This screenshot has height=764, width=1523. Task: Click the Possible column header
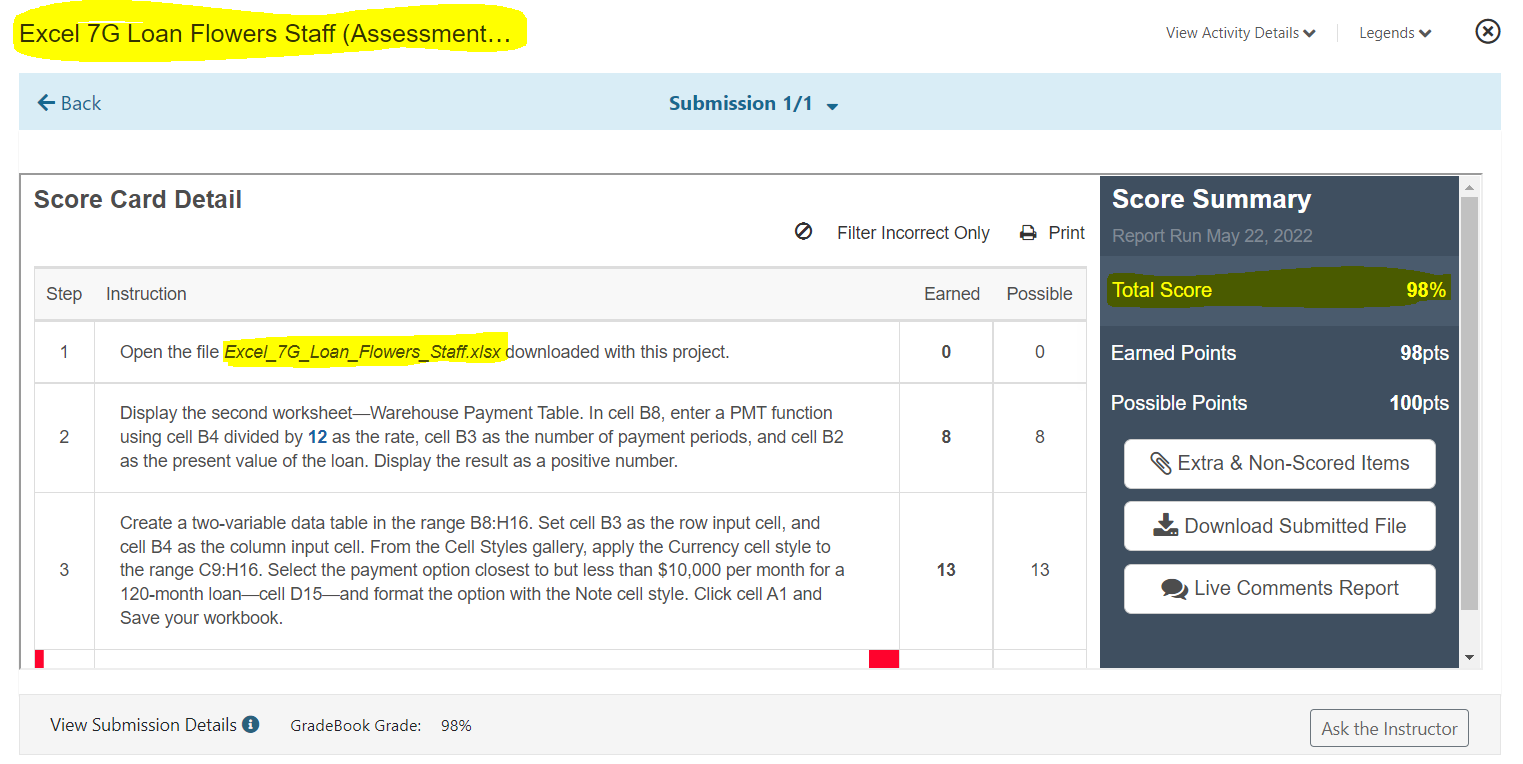click(x=1039, y=294)
